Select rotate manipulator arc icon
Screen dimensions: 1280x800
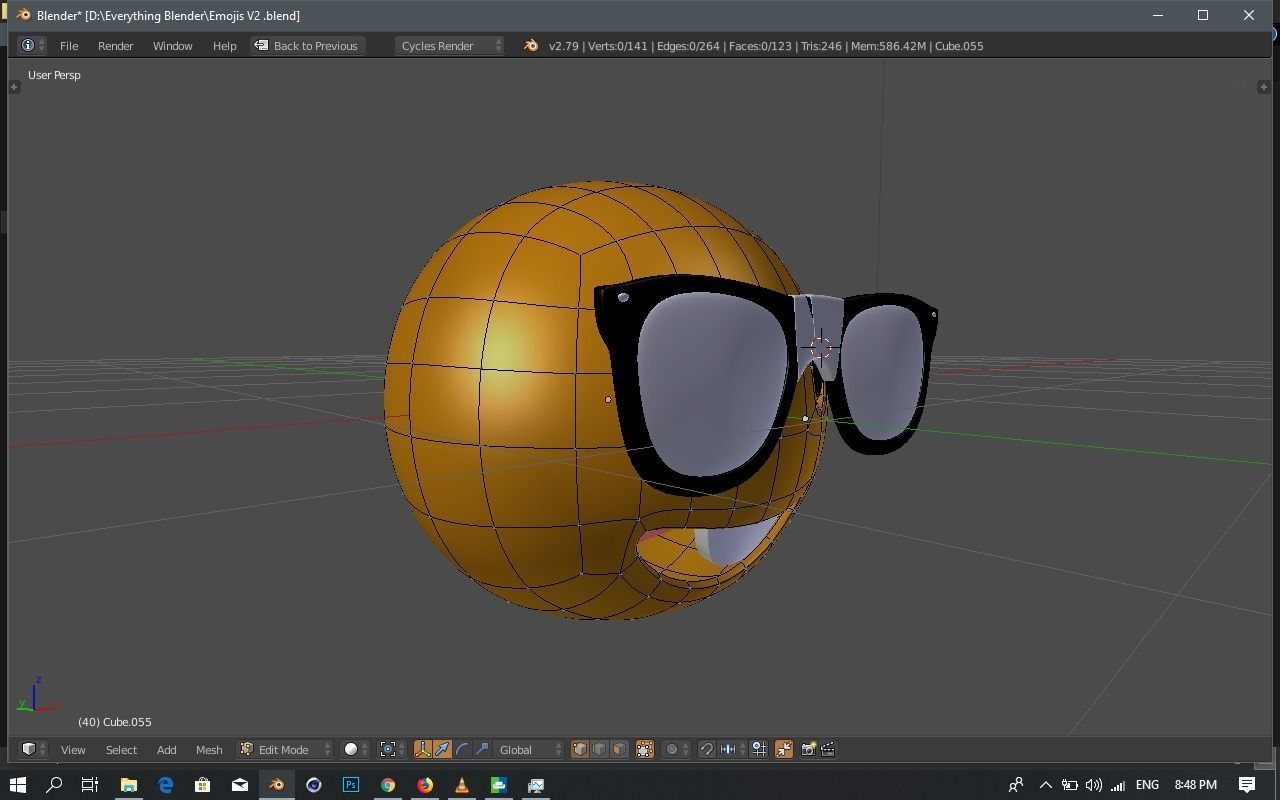(462, 749)
